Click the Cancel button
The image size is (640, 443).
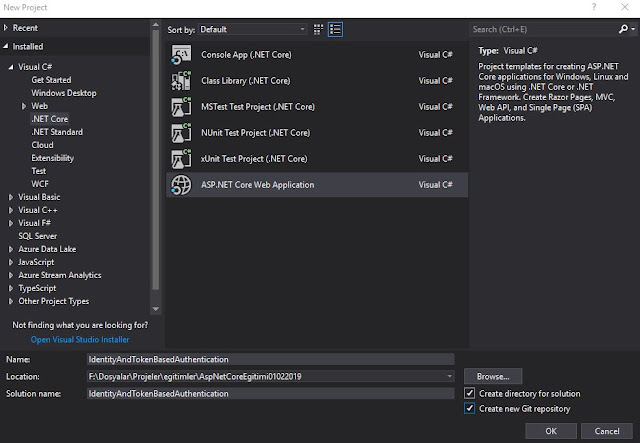click(x=607, y=431)
